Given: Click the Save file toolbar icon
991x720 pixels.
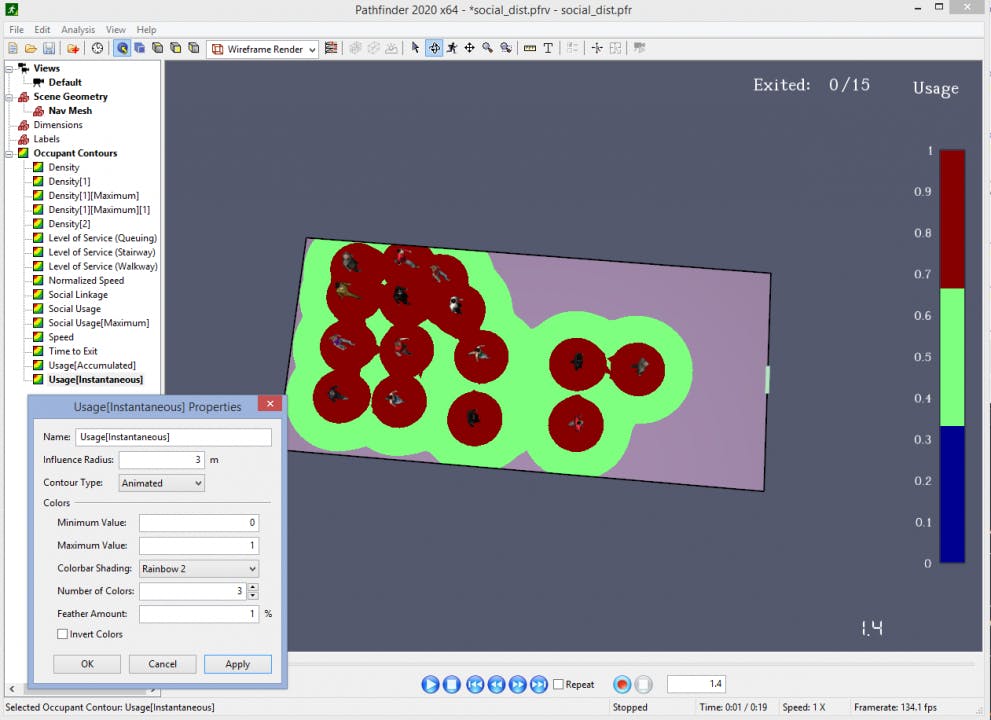Looking at the screenshot, I should tap(48, 48).
